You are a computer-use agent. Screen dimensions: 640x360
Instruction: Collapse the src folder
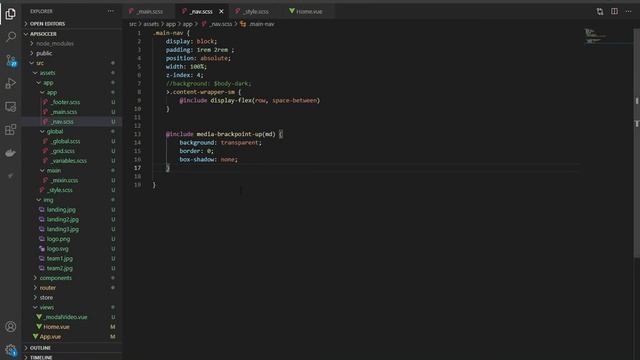click(x=40, y=63)
